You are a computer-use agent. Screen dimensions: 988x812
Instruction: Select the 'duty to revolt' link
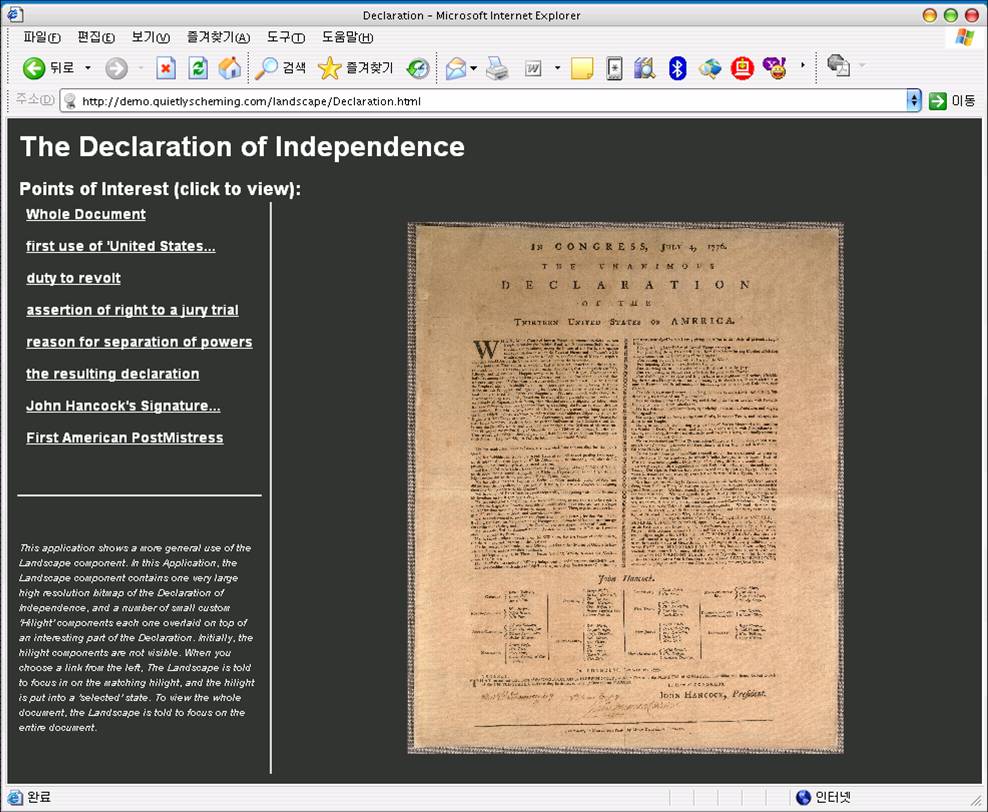click(x=73, y=278)
